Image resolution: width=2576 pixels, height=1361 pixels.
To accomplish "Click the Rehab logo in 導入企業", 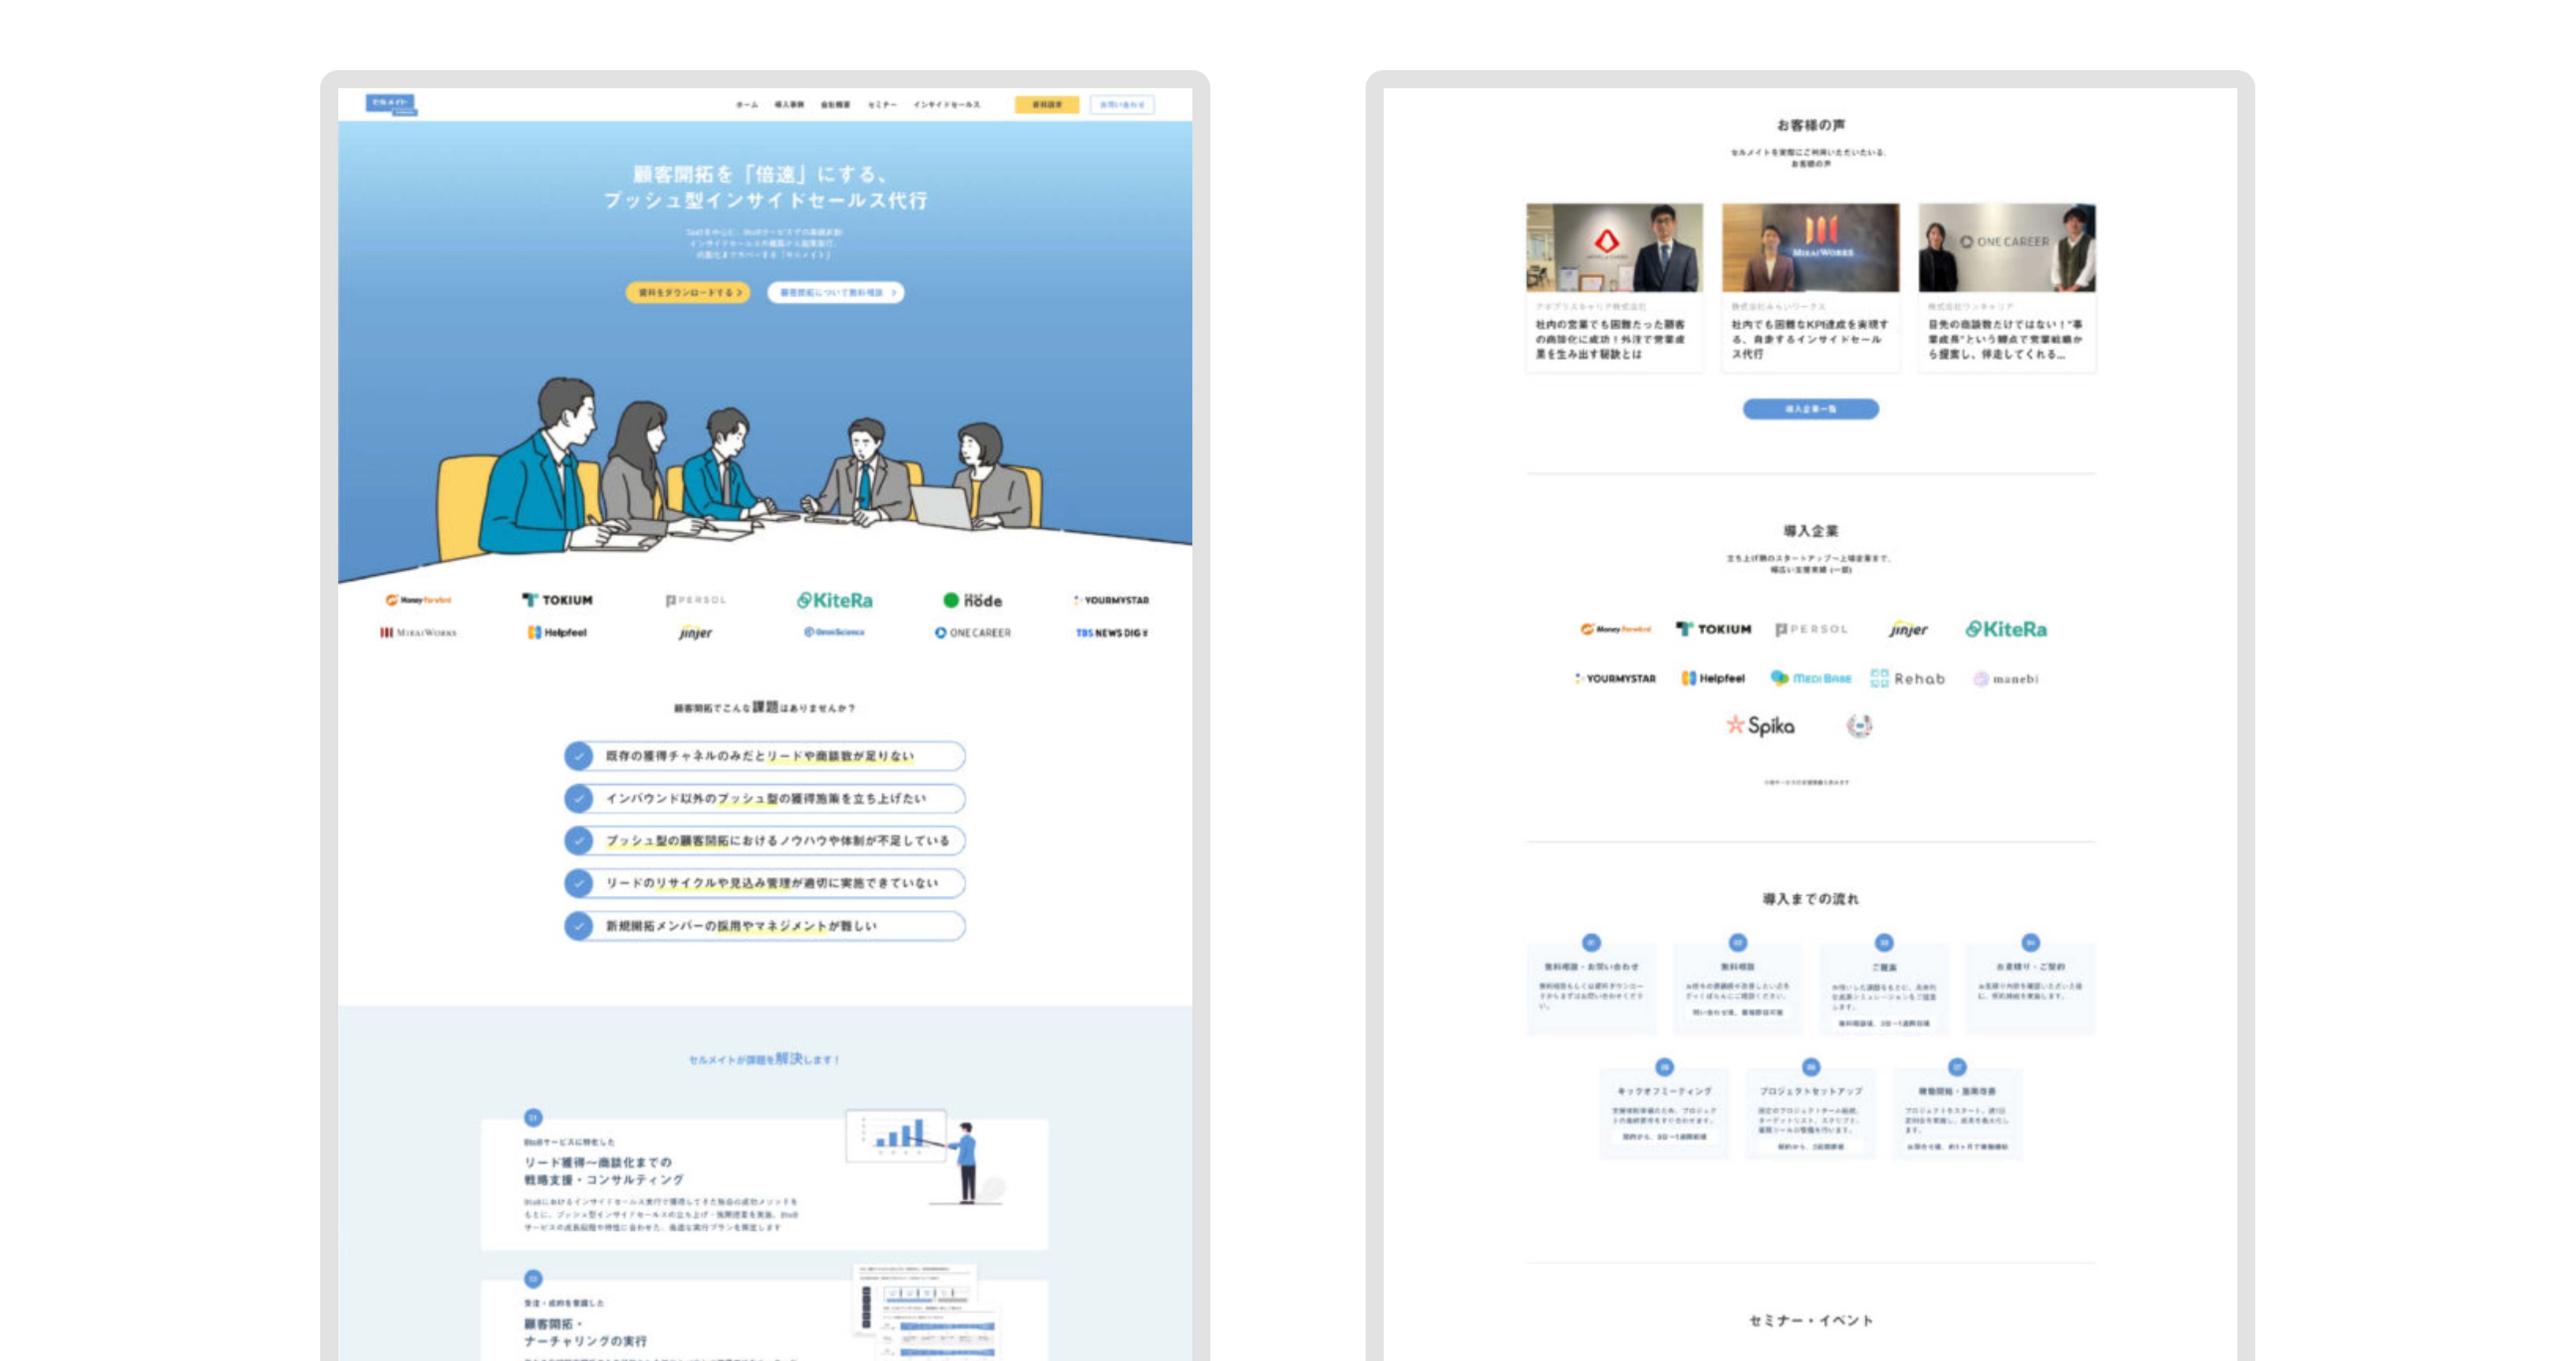I will (x=1907, y=679).
